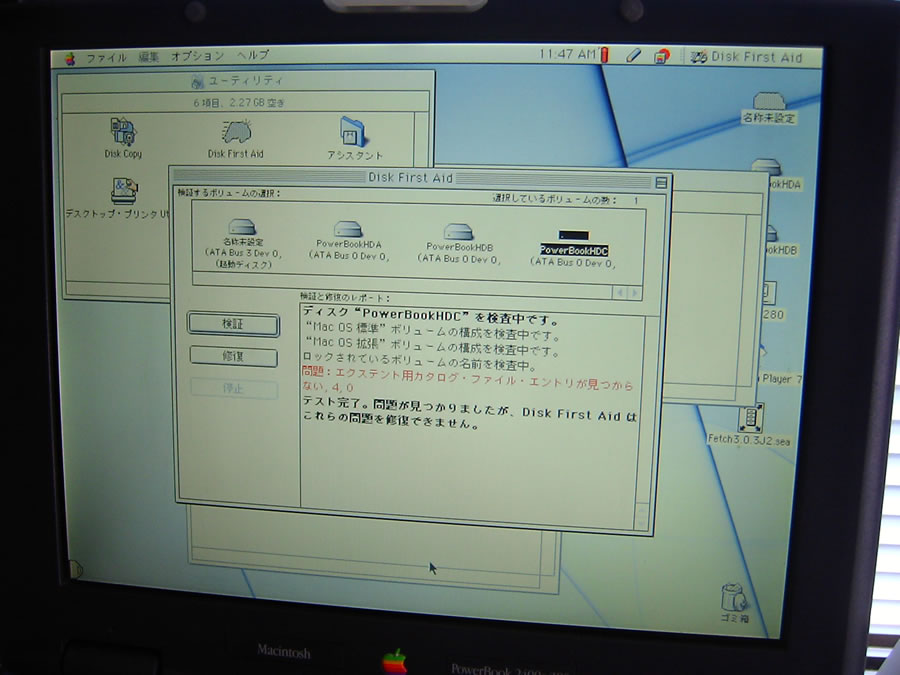Screen dimensions: 900x675
Task: Click the report pane vertical scrollbar
Action: click(645, 422)
